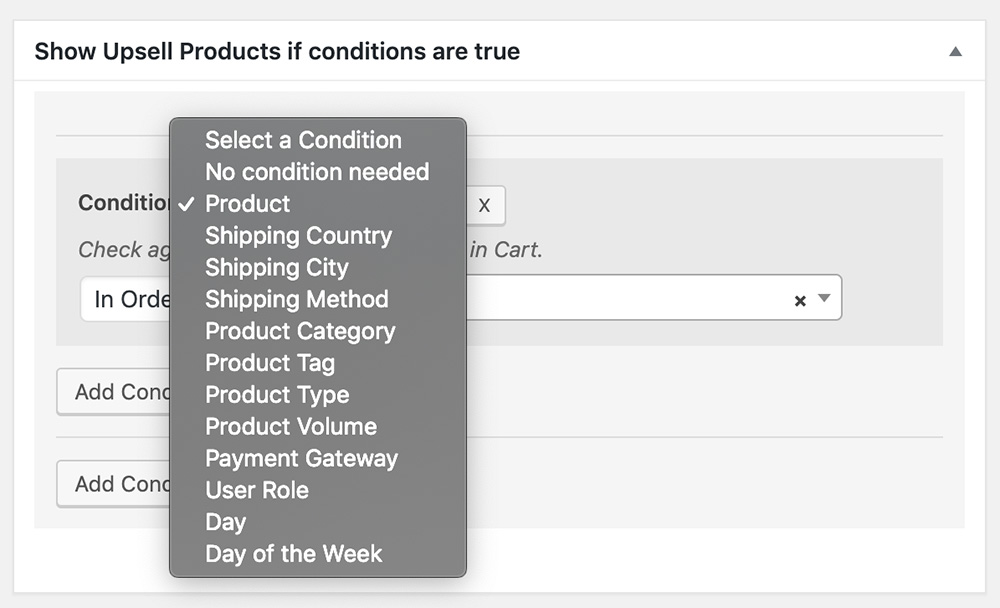This screenshot has height=608, width=1000.
Task: Select "No condition needed" option
Action: (316, 172)
